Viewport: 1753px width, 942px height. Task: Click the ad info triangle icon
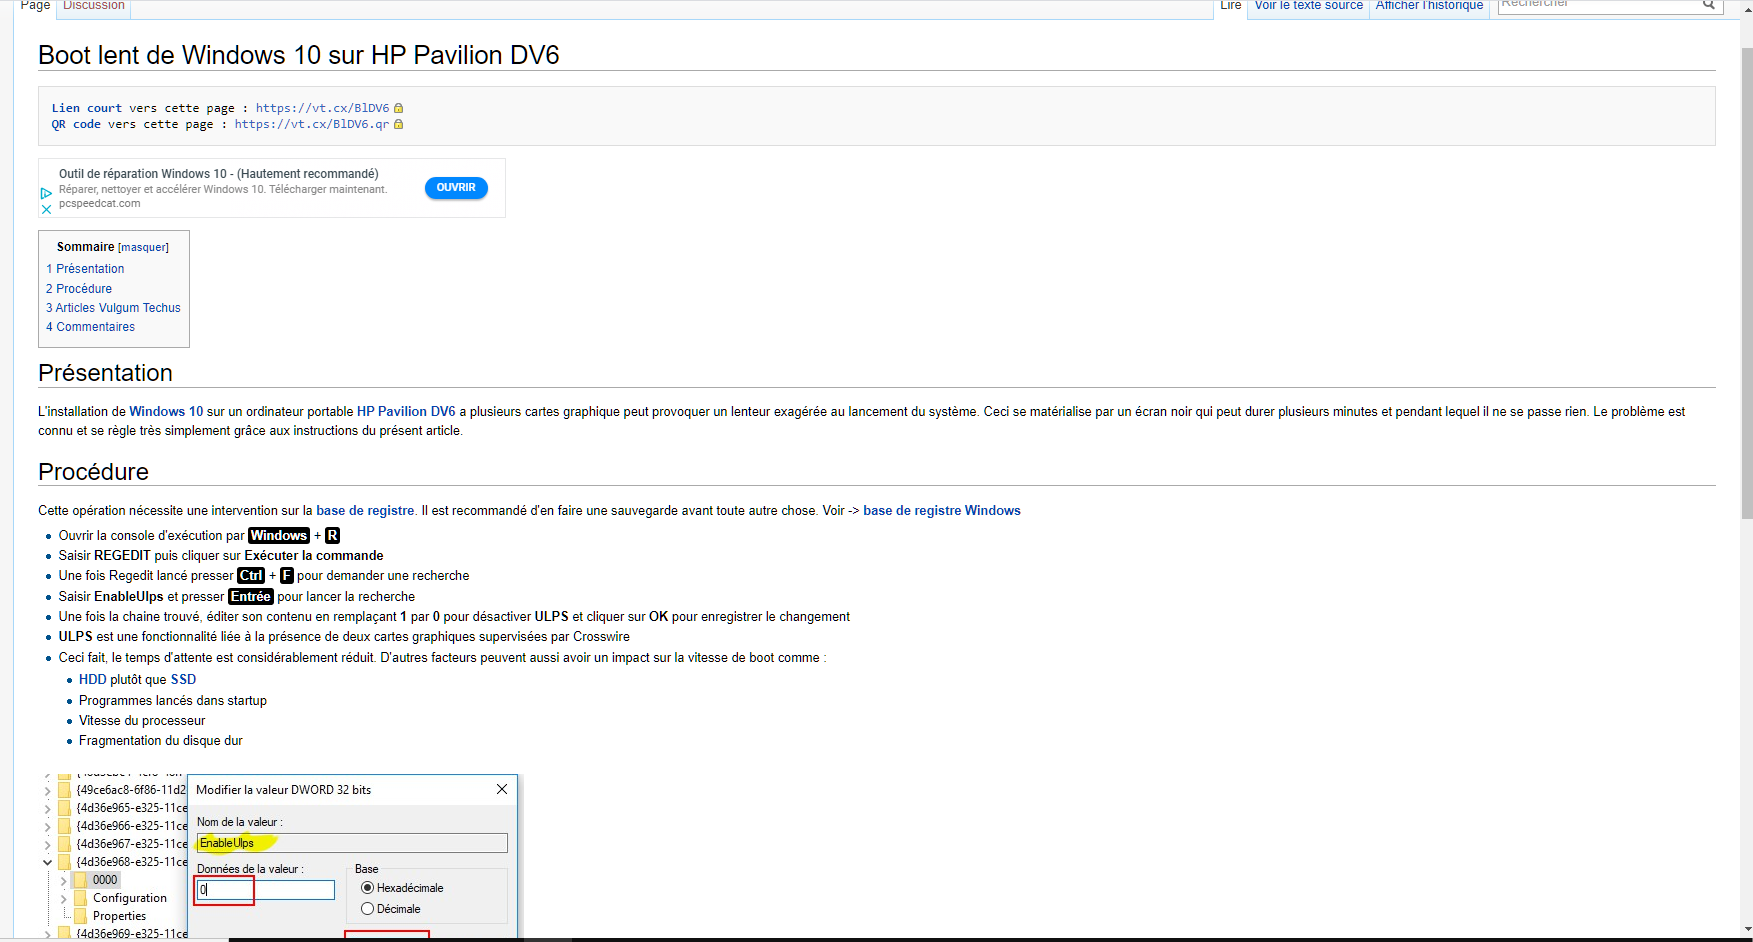pyautogui.click(x=46, y=194)
